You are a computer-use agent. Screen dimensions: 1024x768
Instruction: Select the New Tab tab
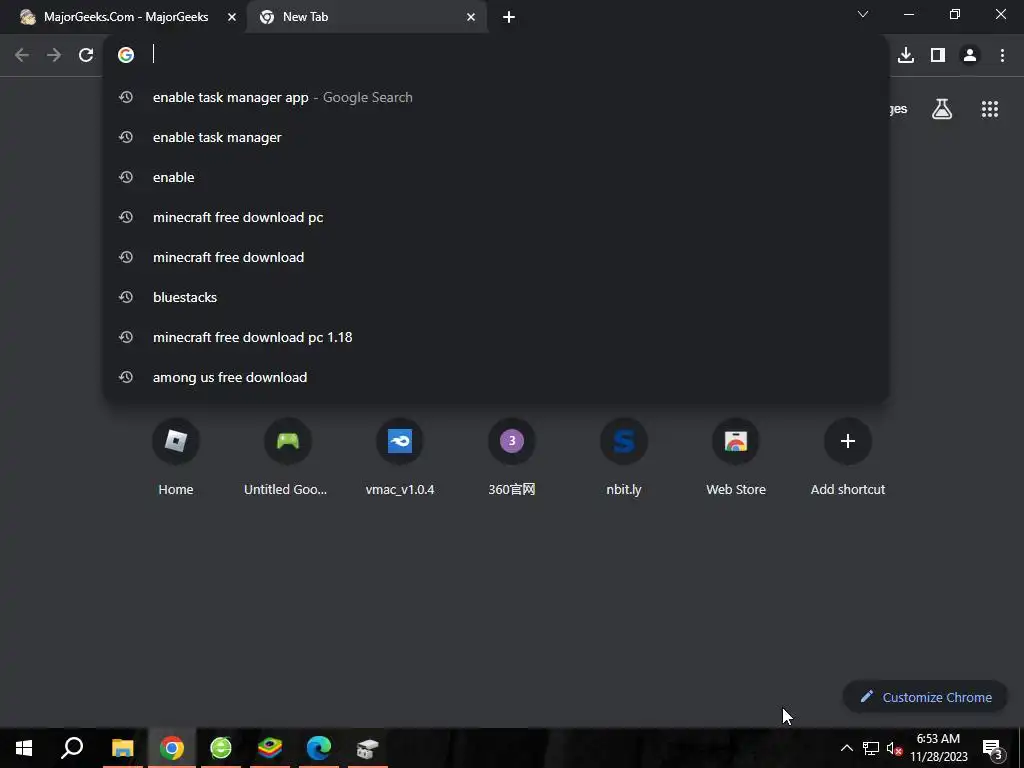click(x=366, y=17)
